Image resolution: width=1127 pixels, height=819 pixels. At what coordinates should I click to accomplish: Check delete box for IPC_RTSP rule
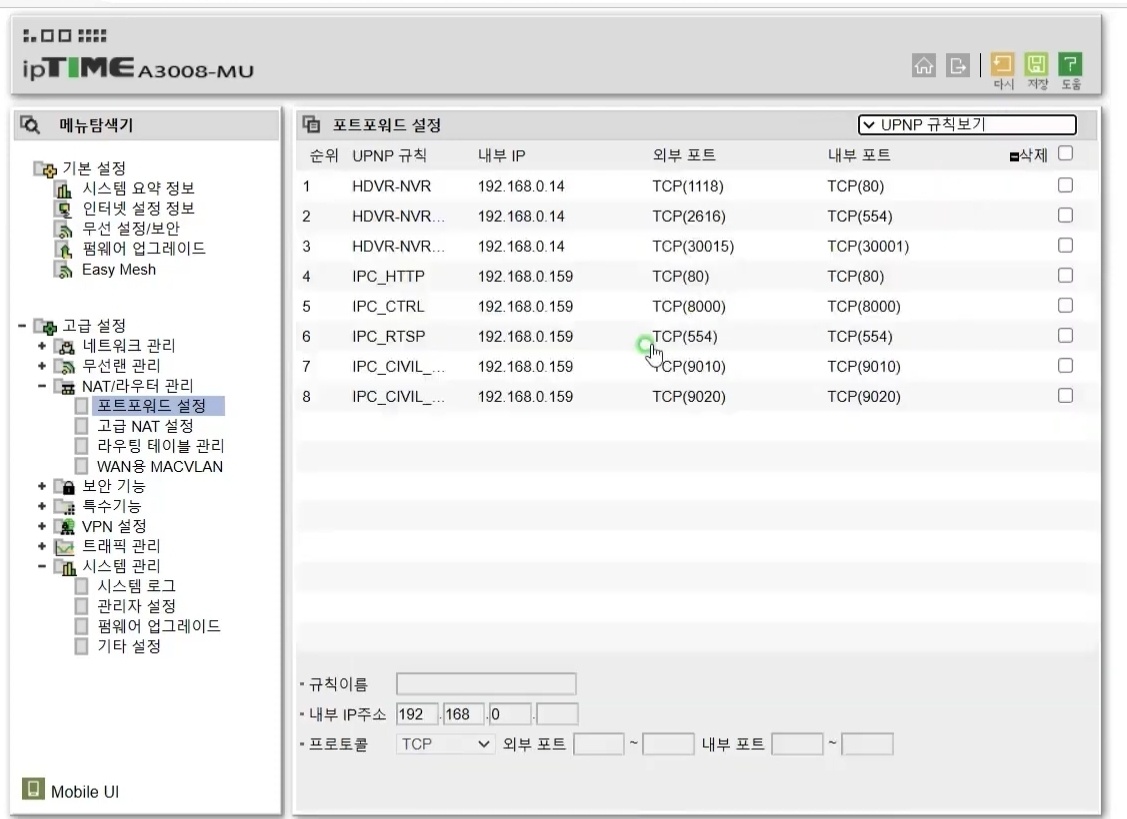(1066, 336)
